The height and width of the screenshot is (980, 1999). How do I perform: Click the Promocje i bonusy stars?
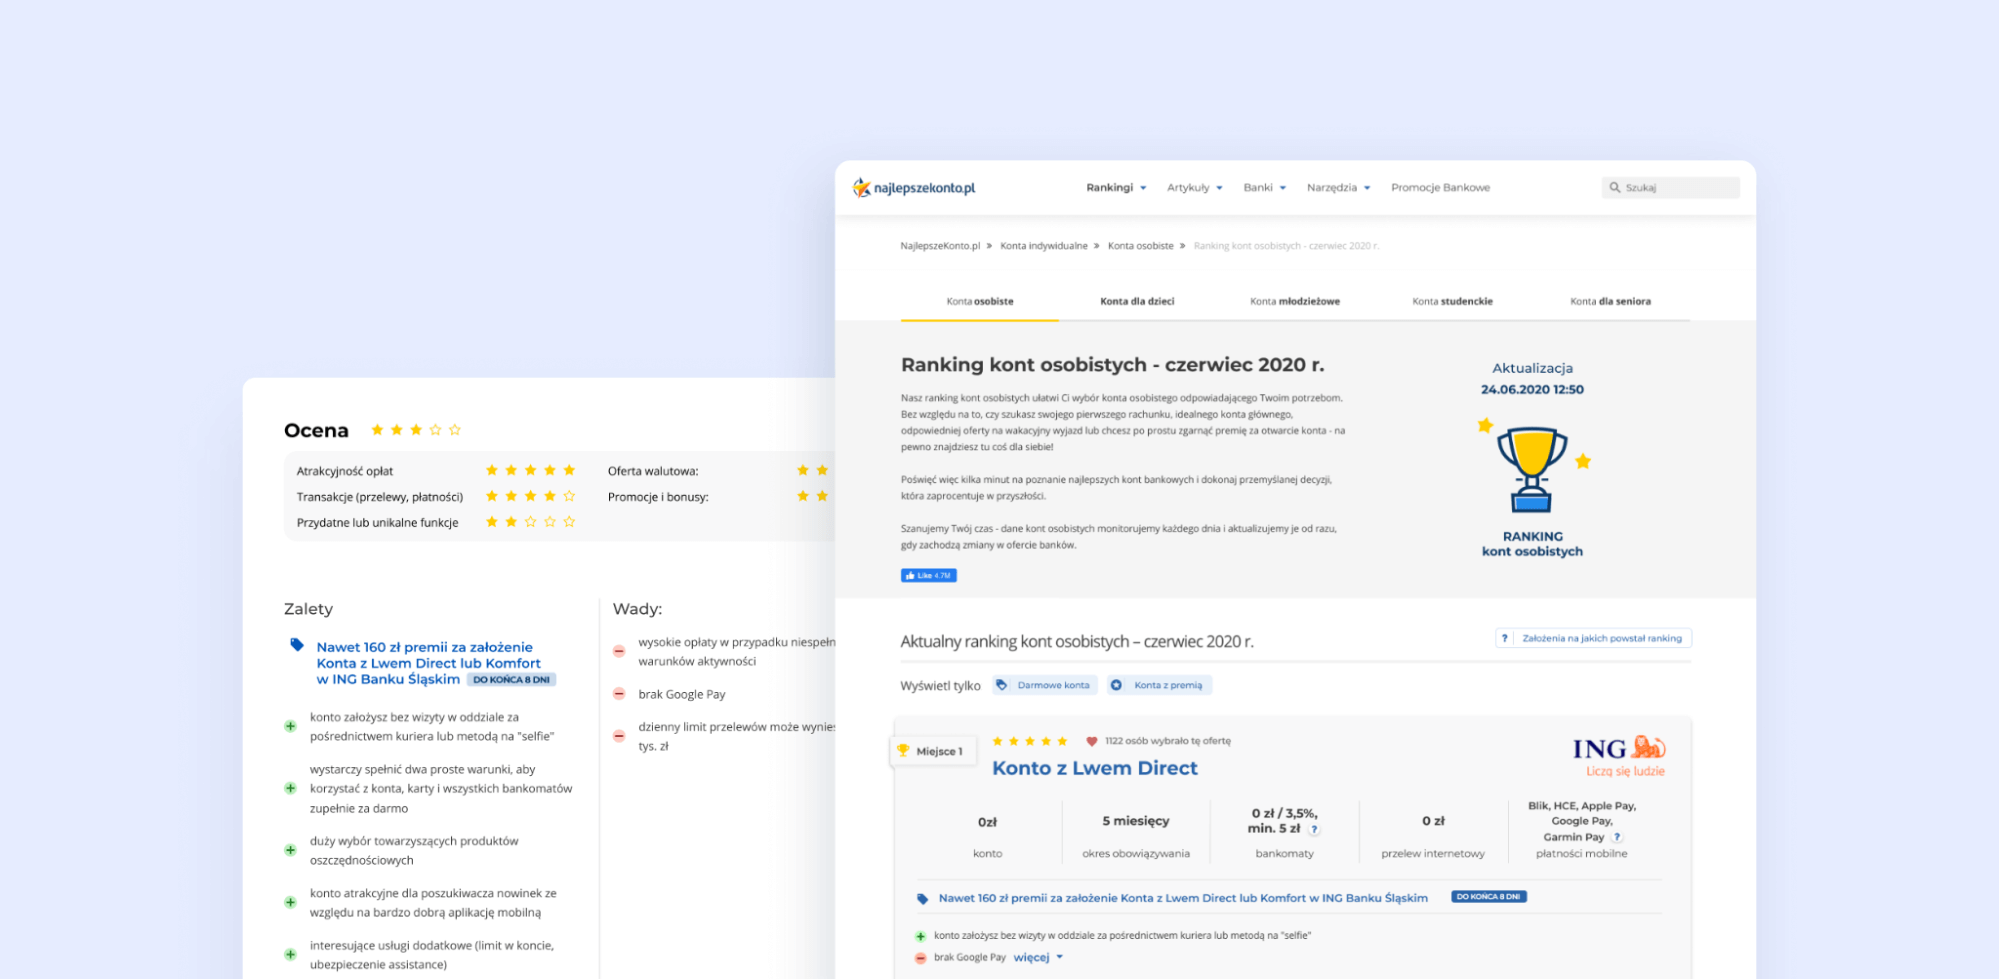[x=813, y=496]
